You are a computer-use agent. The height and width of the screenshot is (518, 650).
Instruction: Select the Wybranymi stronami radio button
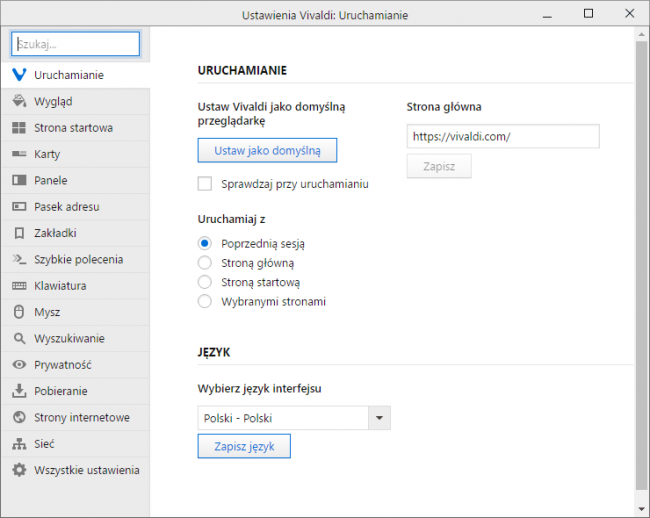[205, 301]
